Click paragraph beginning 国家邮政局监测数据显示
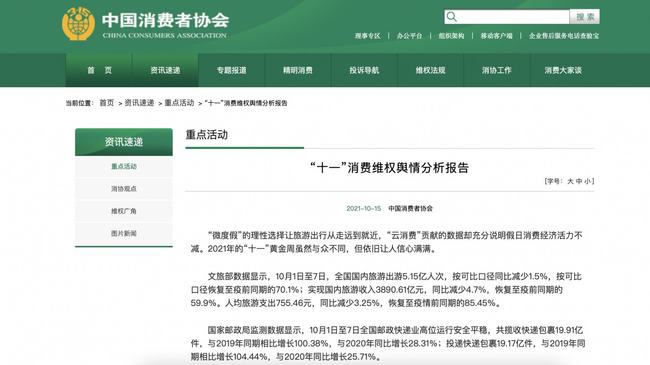 388,343
